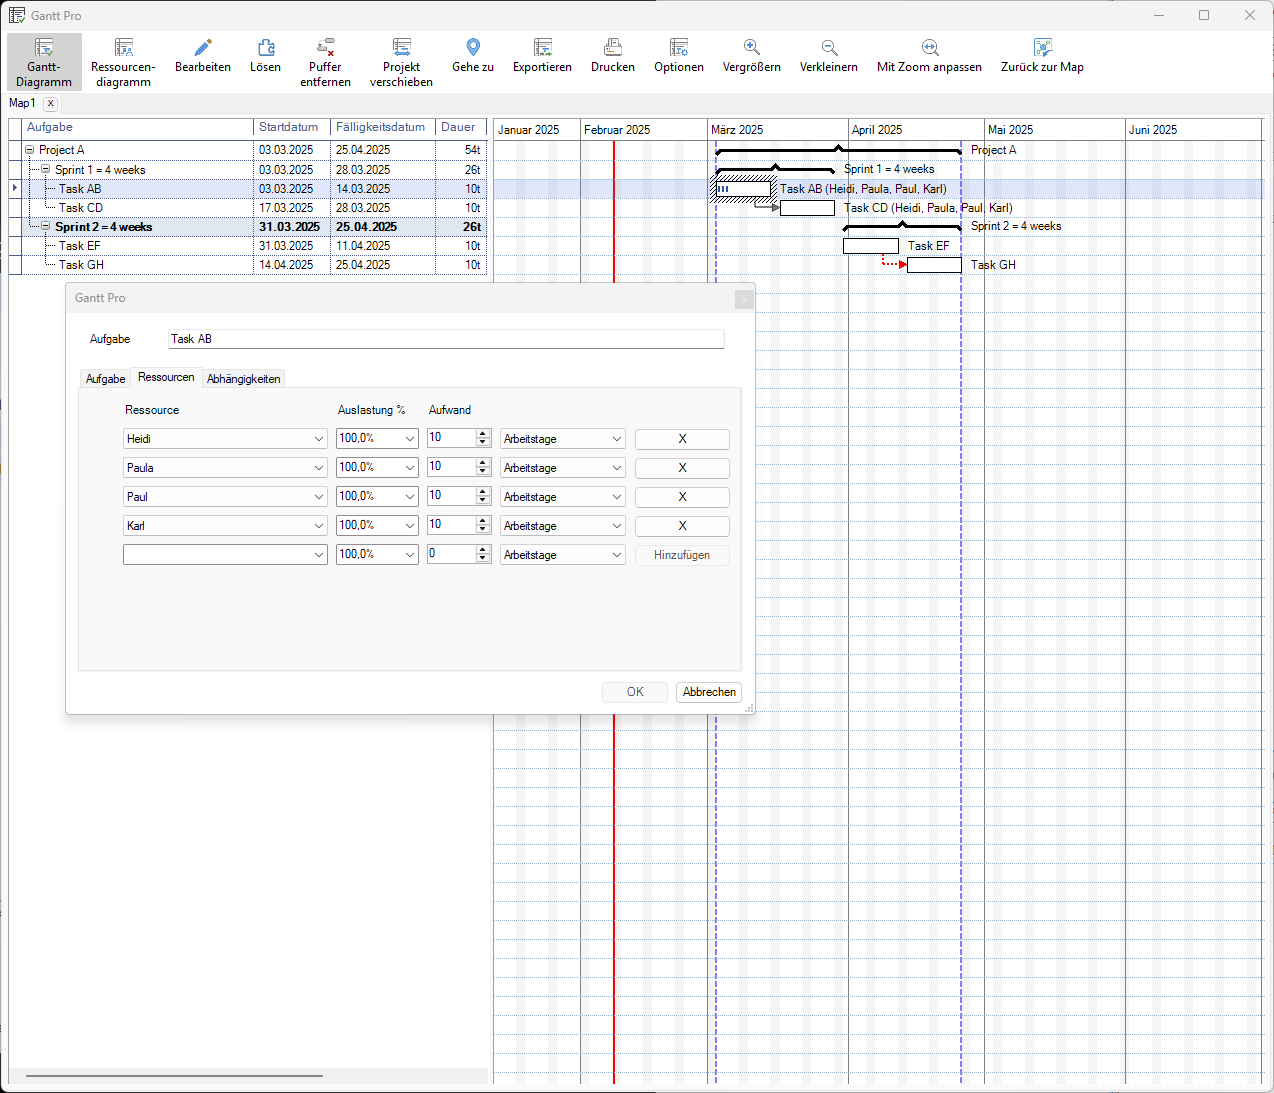Click the Task GH bar in Gantt chart
1274x1093 pixels.
coord(934,265)
